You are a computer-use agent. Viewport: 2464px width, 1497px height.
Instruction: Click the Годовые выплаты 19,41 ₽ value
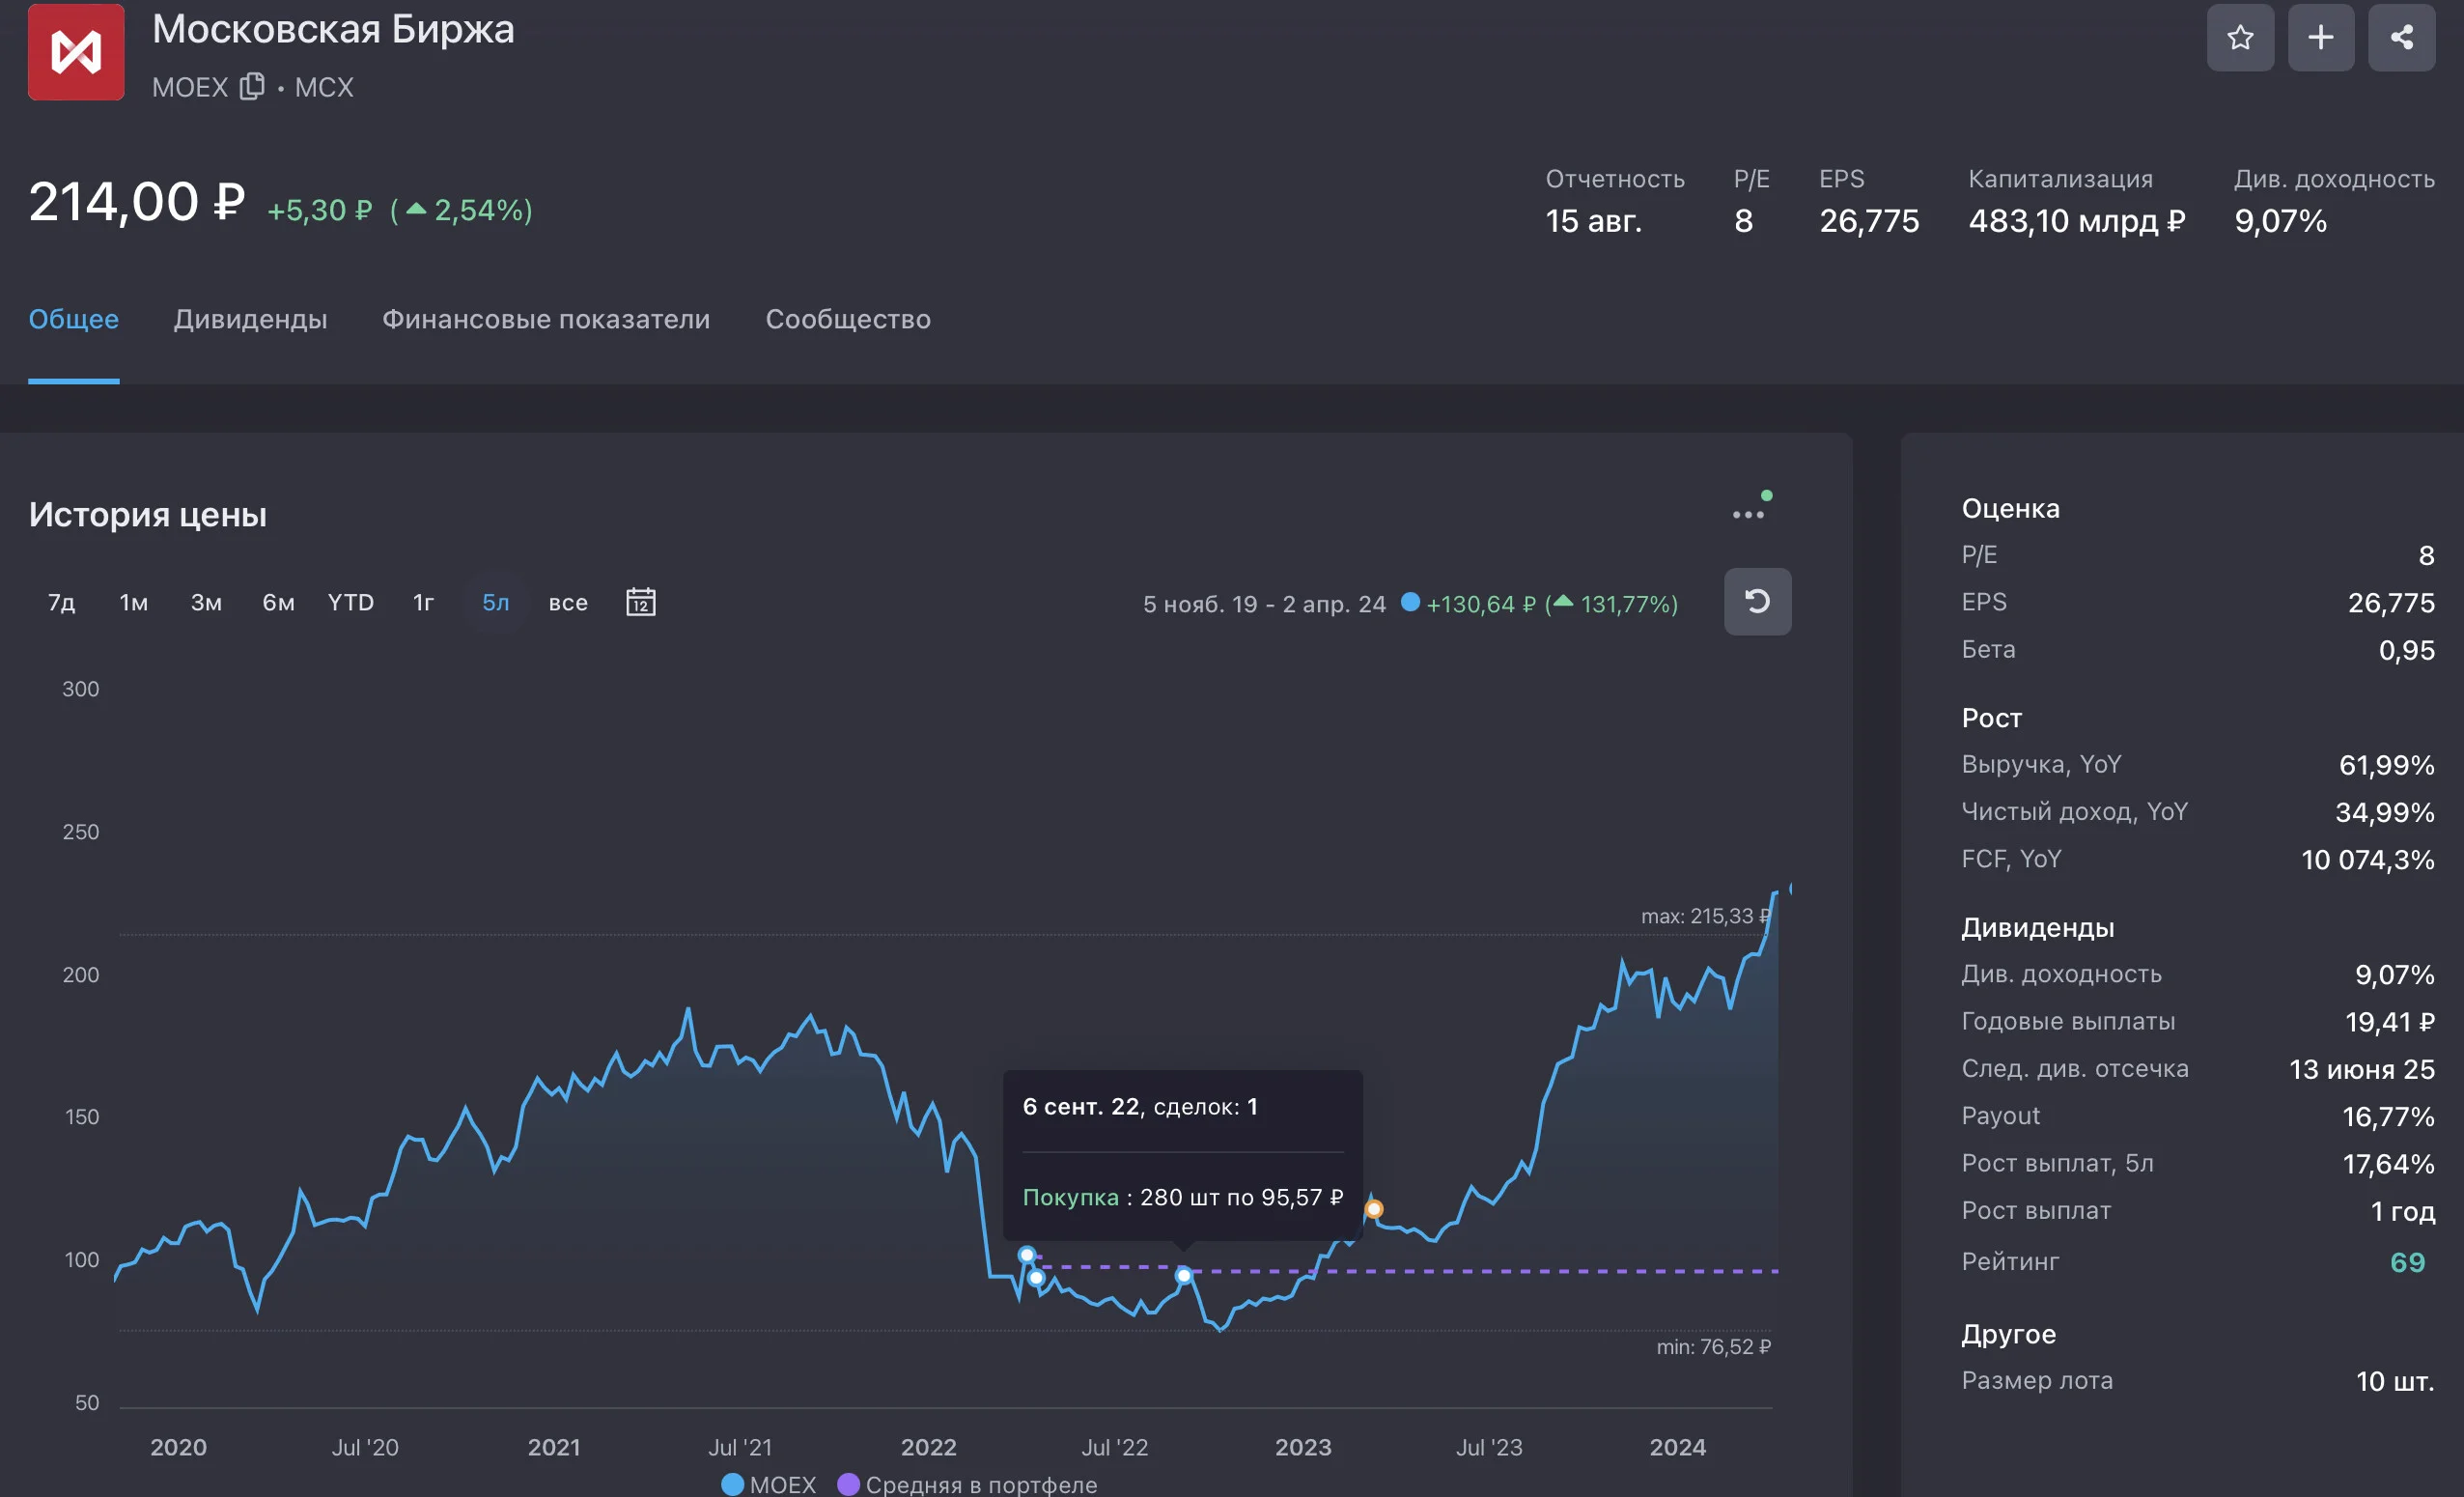click(2390, 1022)
